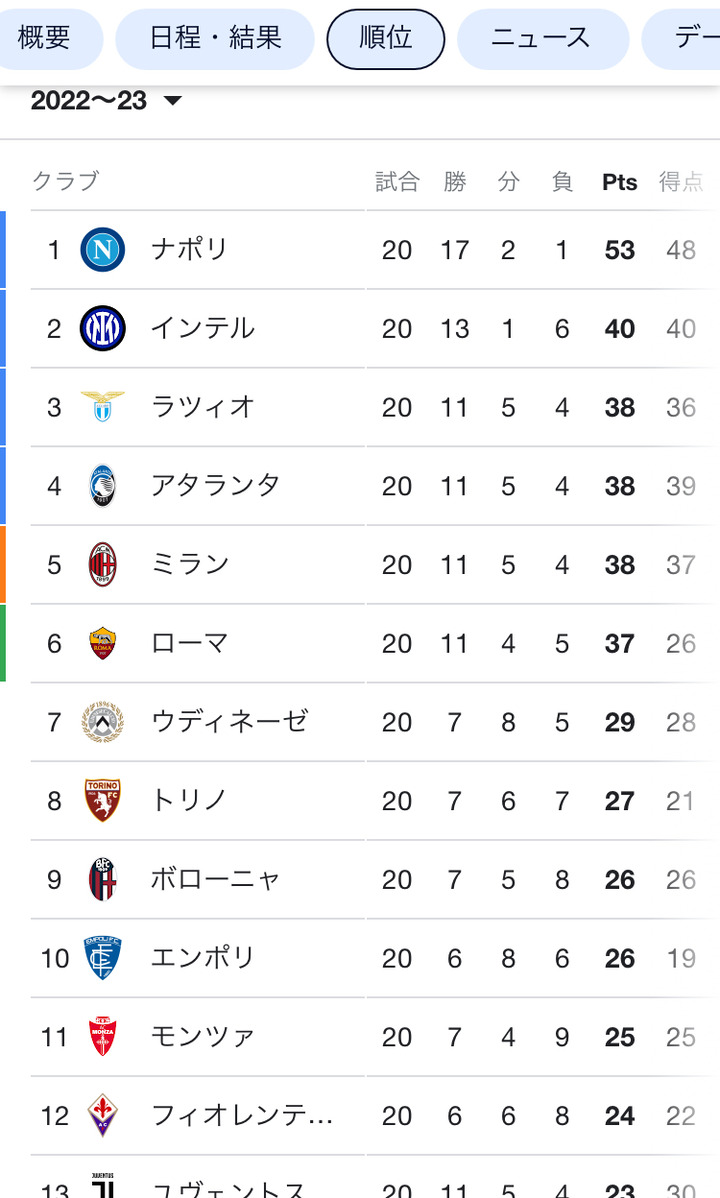Open the ナポリ team name link
Screen dimensions: 720x1198
(x=190, y=249)
